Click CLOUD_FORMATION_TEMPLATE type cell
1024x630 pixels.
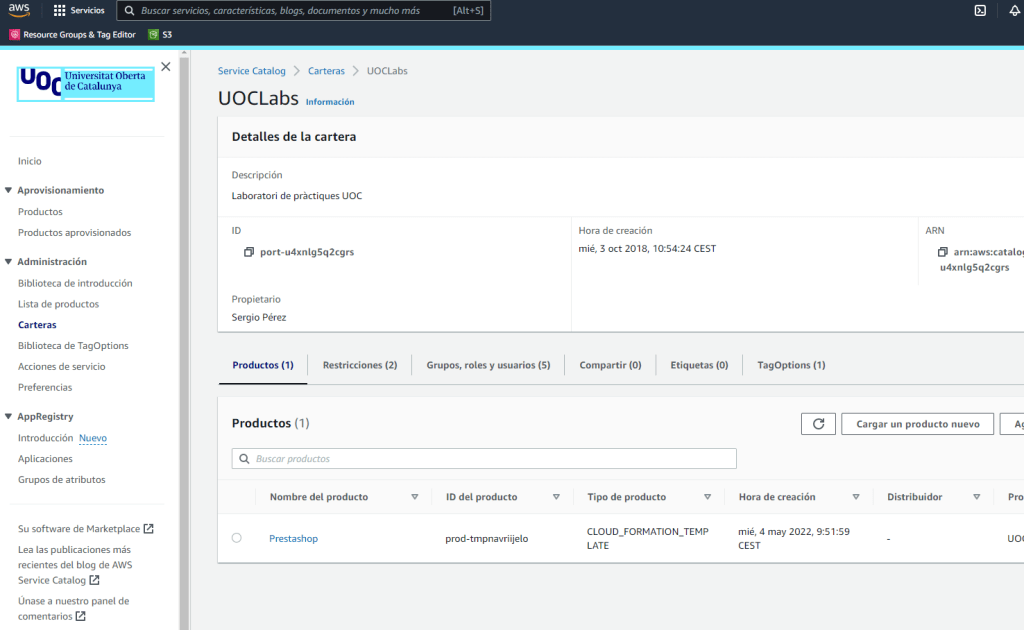click(x=648, y=539)
